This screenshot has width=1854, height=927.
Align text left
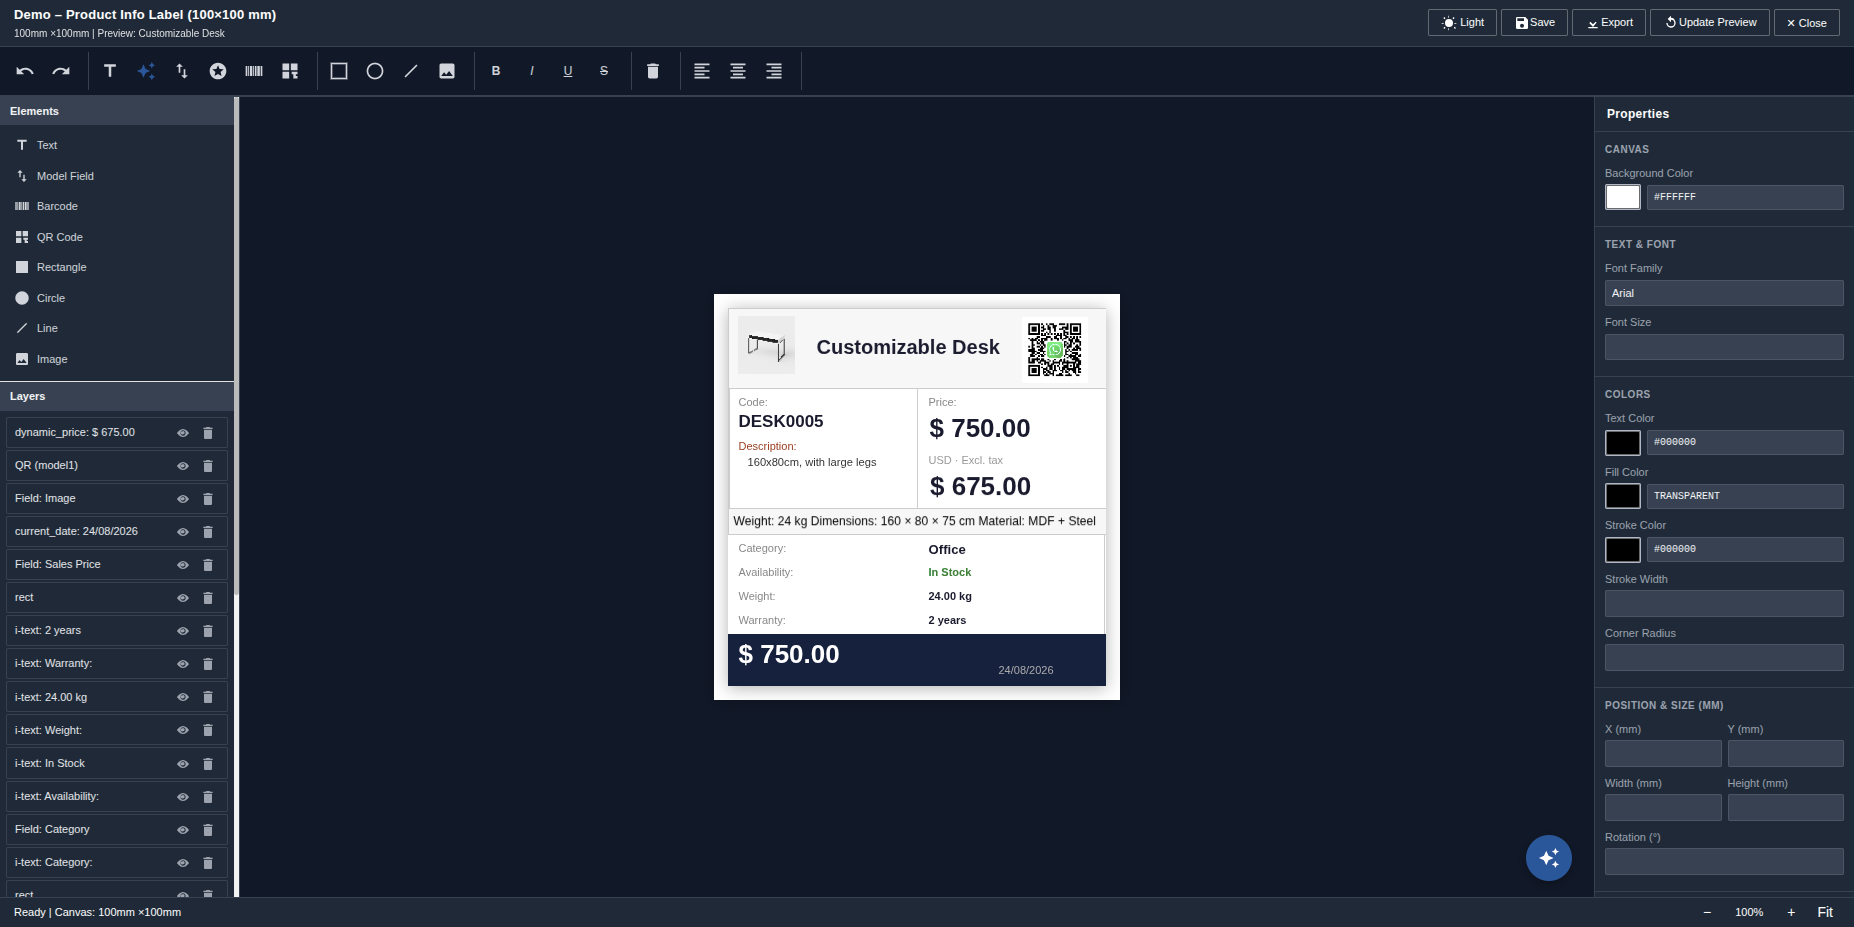point(702,71)
